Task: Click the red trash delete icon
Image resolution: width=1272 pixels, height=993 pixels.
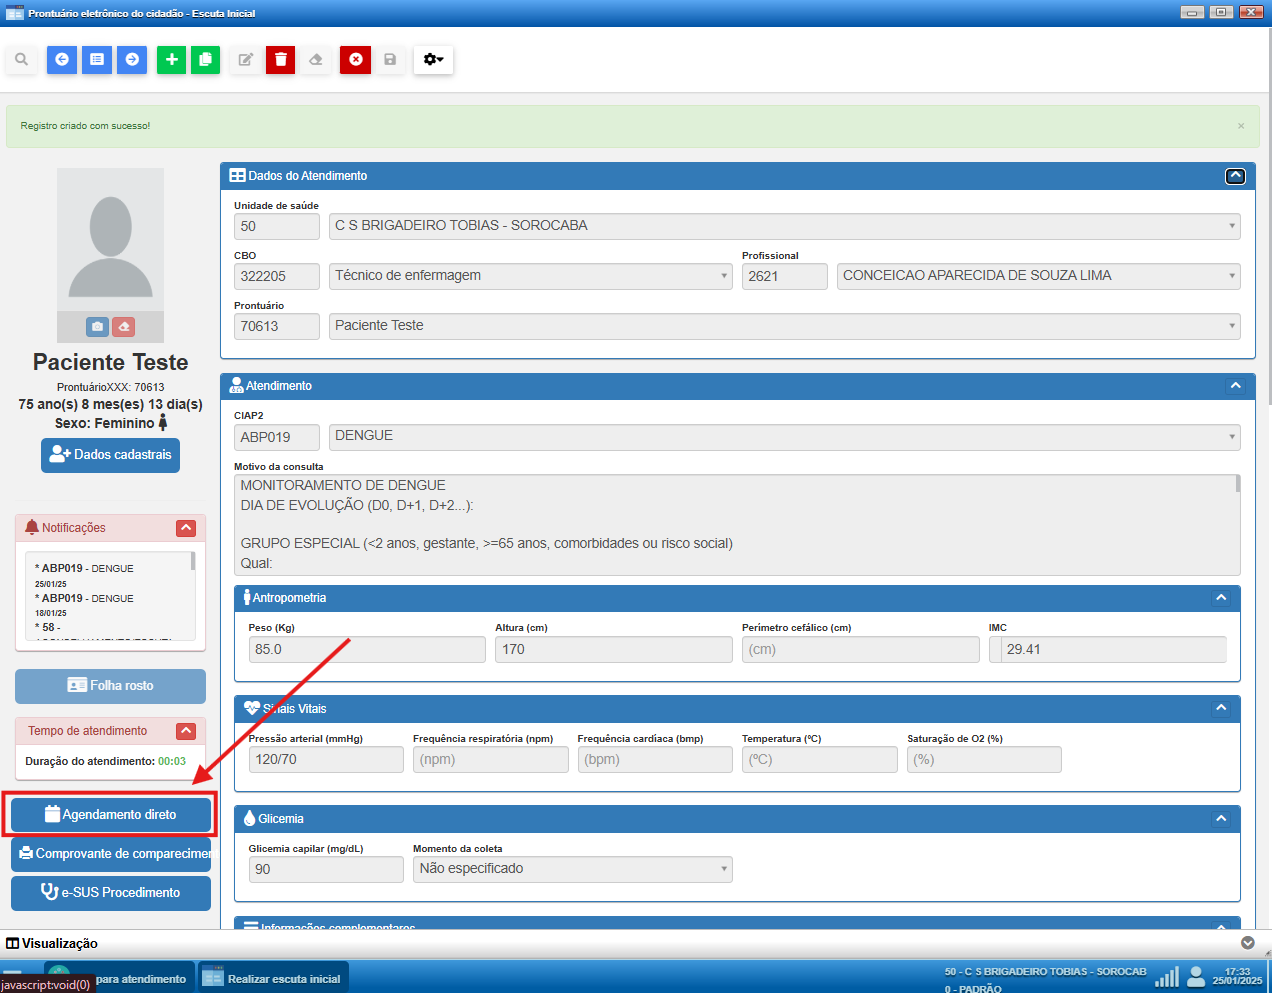Action: click(280, 60)
